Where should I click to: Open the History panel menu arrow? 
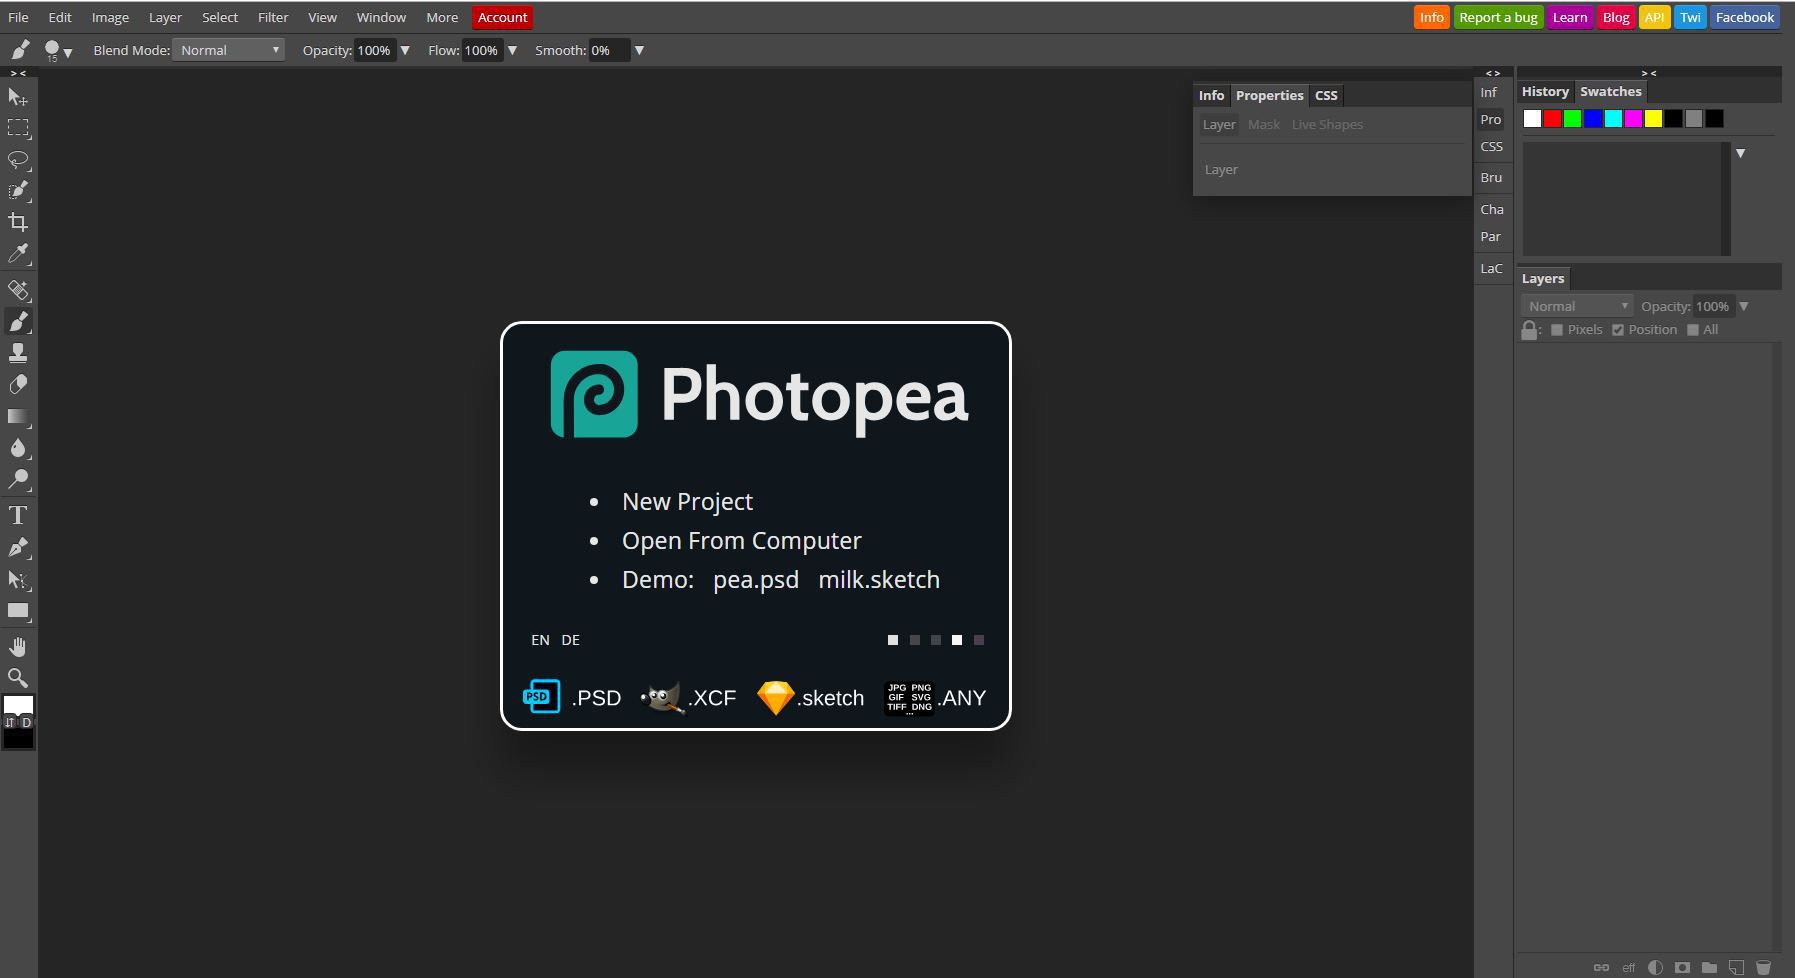click(1741, 153)
